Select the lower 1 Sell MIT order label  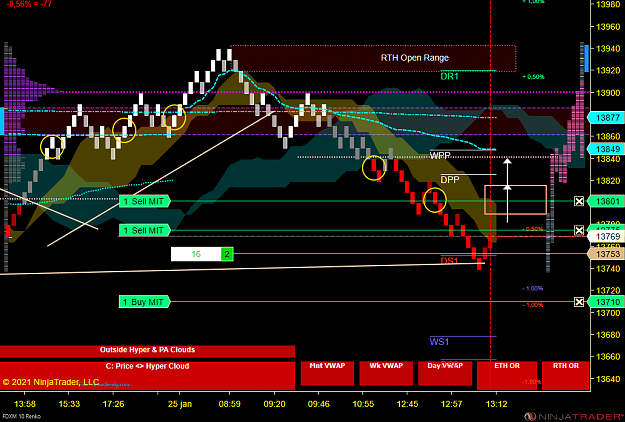pos(145,230)
